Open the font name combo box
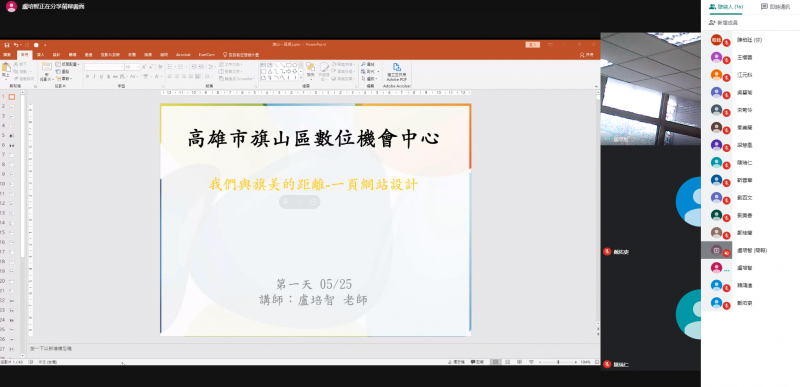Screen dimensions: 800x387 pyautogui.click(x=104, y=67)
